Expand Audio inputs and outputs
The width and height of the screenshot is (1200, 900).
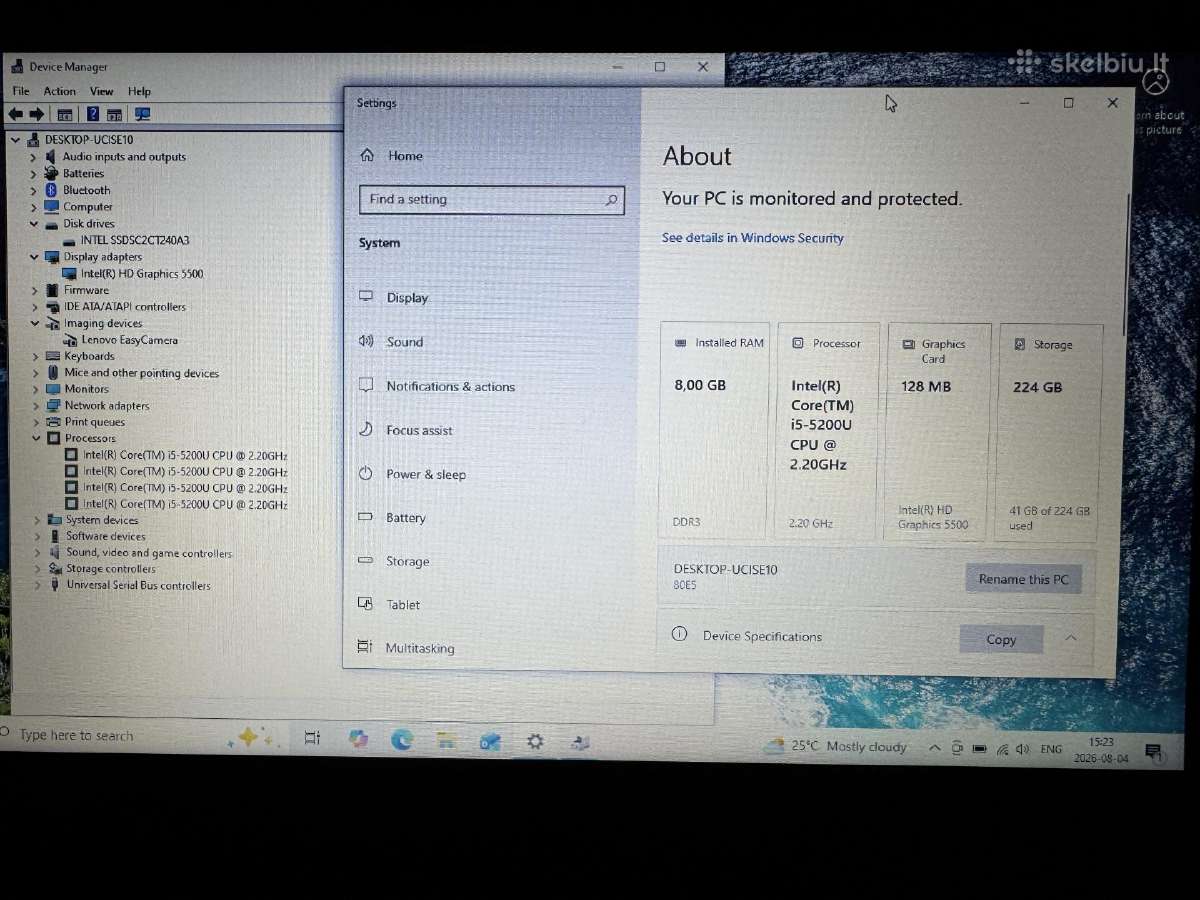(33, 157)
